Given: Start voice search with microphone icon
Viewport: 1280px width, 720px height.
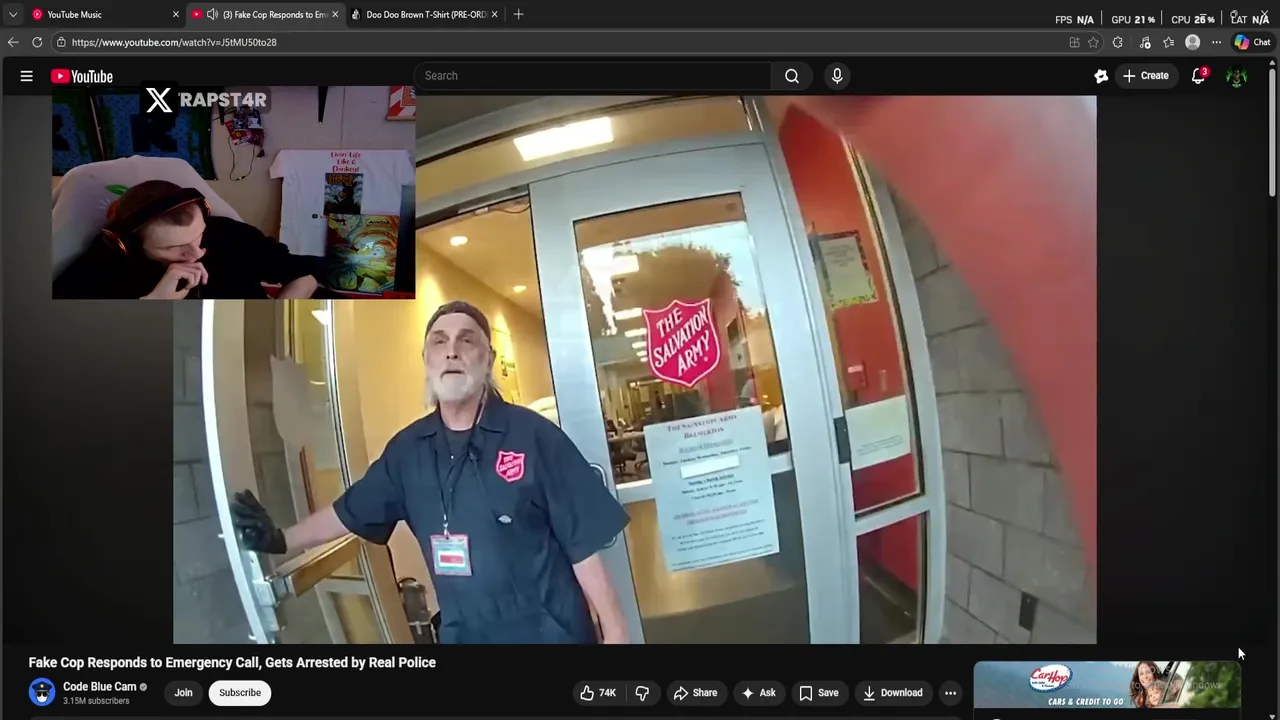Looking at the screenshot, I should coord(837,76).
